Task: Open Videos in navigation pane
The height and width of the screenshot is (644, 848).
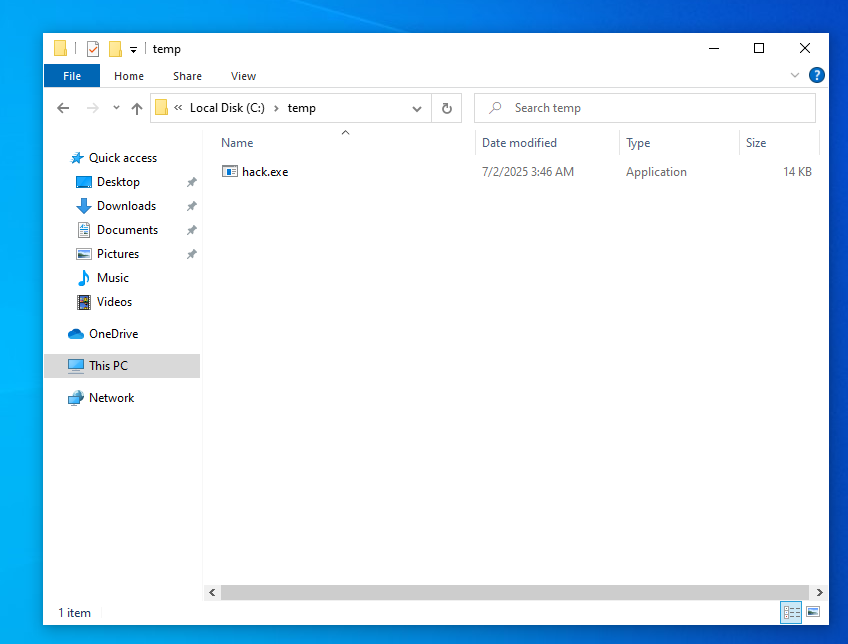Action: pos(114,302)
